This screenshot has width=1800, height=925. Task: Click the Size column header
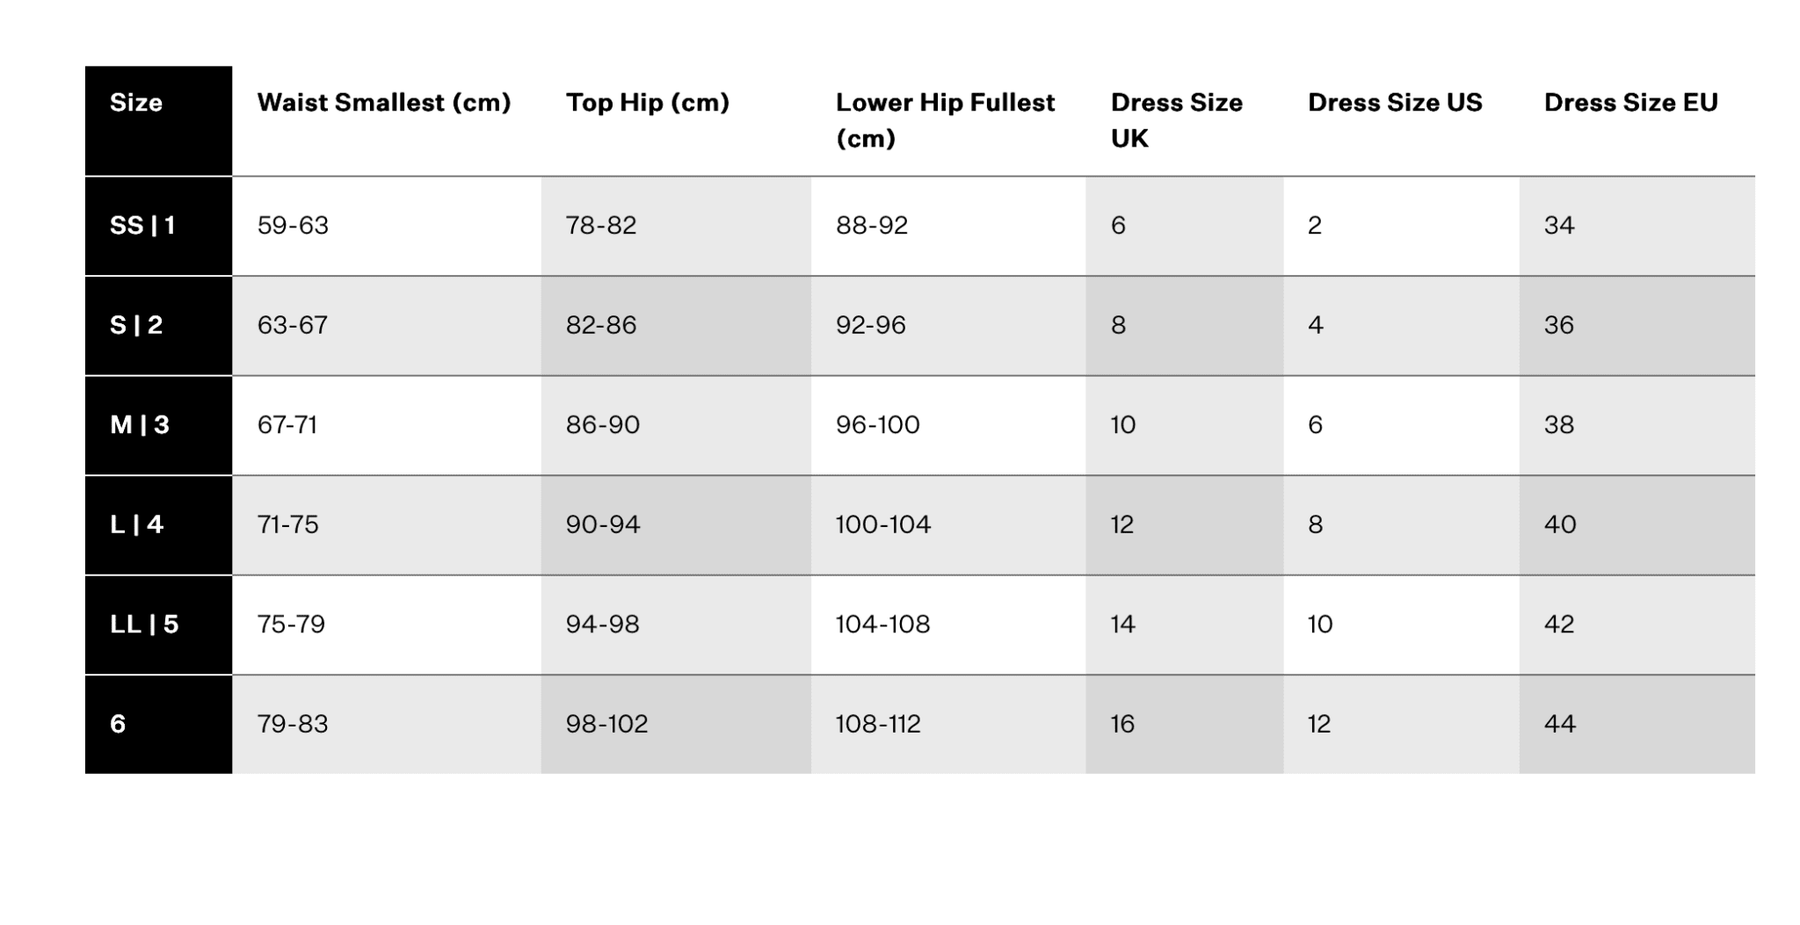tap(136, 103)
